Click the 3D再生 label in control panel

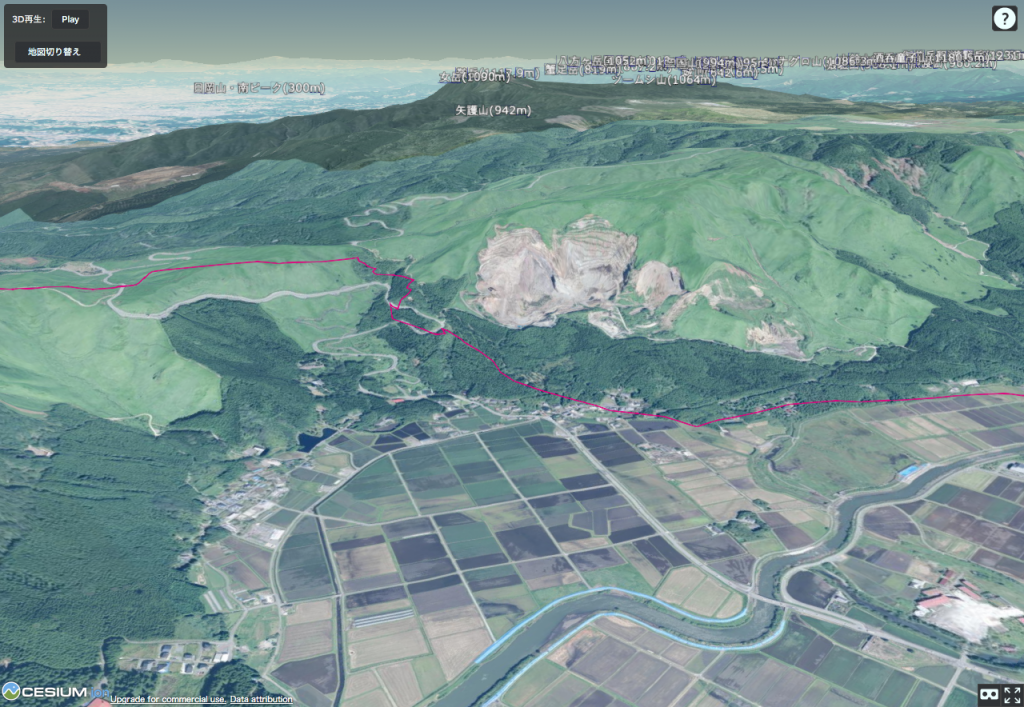(x=28, y=19)
